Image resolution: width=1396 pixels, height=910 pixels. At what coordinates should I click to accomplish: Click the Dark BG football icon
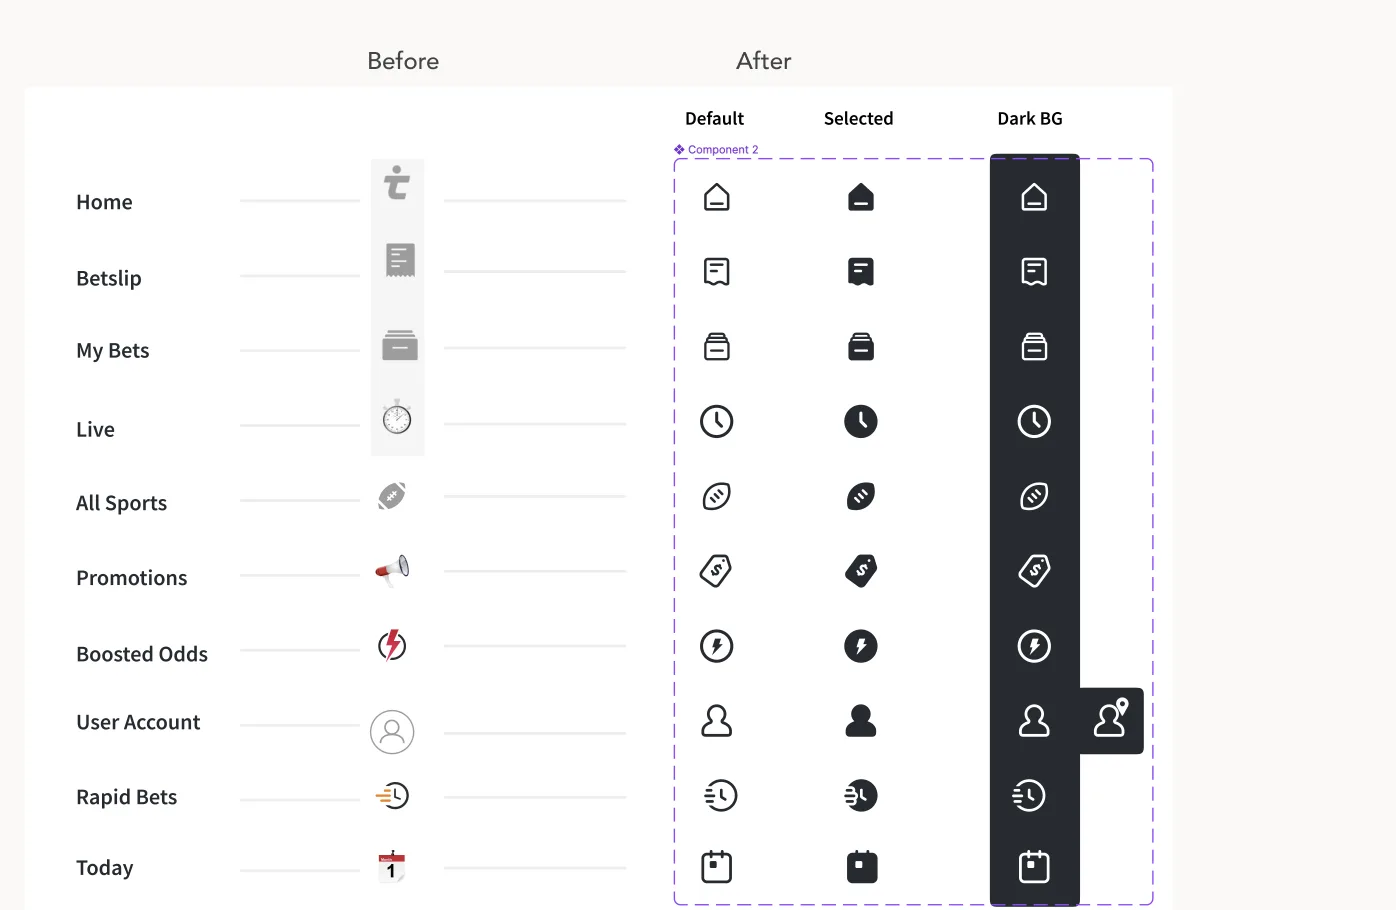pos(1034,496)
